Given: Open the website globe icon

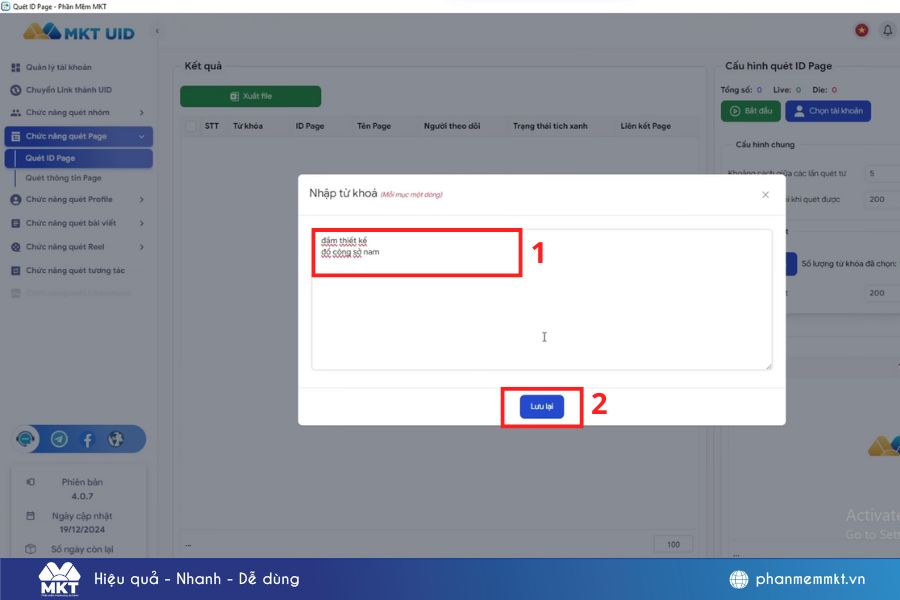Looking at the screenshot, I should [x=116, y=439].
